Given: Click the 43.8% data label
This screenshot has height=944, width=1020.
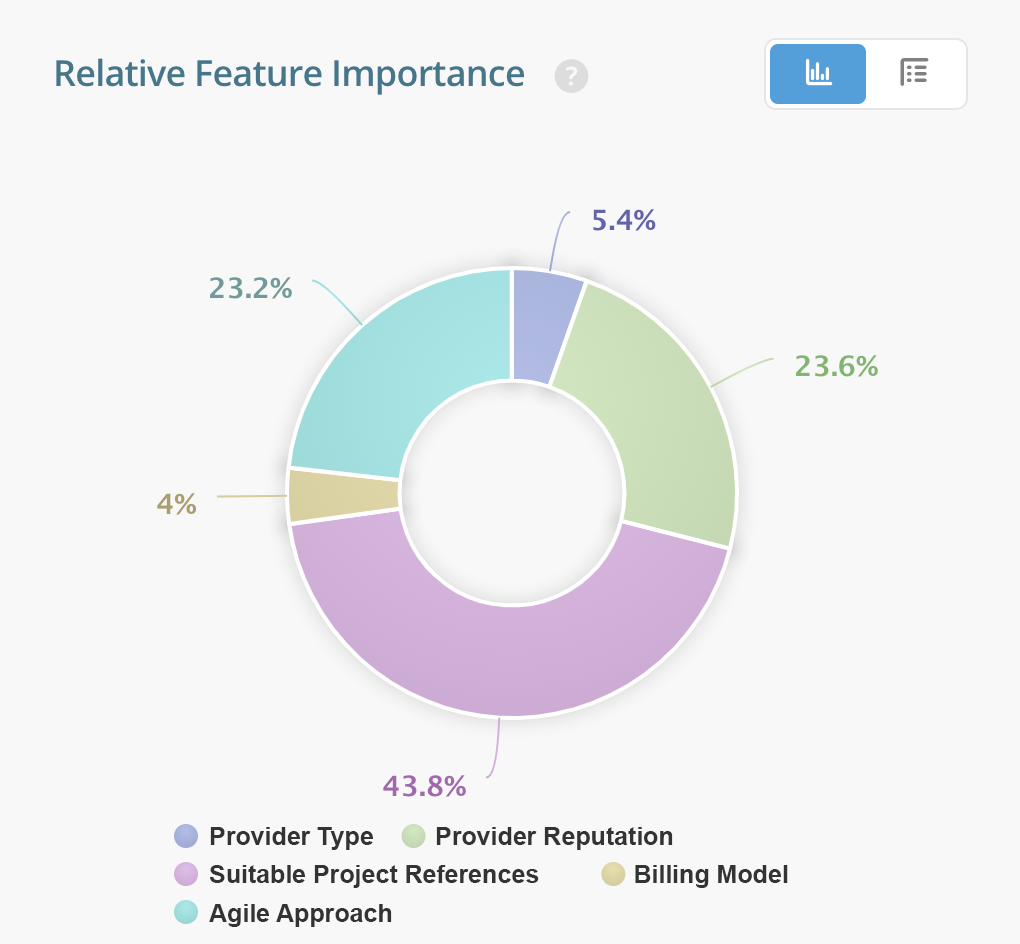Looking at the screenshot, I should pos(424,786).
